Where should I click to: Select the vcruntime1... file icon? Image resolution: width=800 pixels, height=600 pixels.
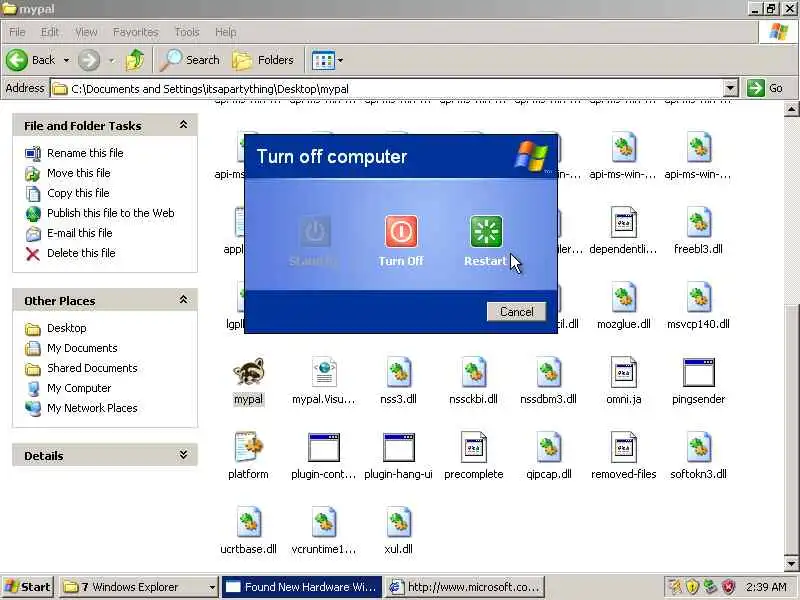tap(324, 522)
